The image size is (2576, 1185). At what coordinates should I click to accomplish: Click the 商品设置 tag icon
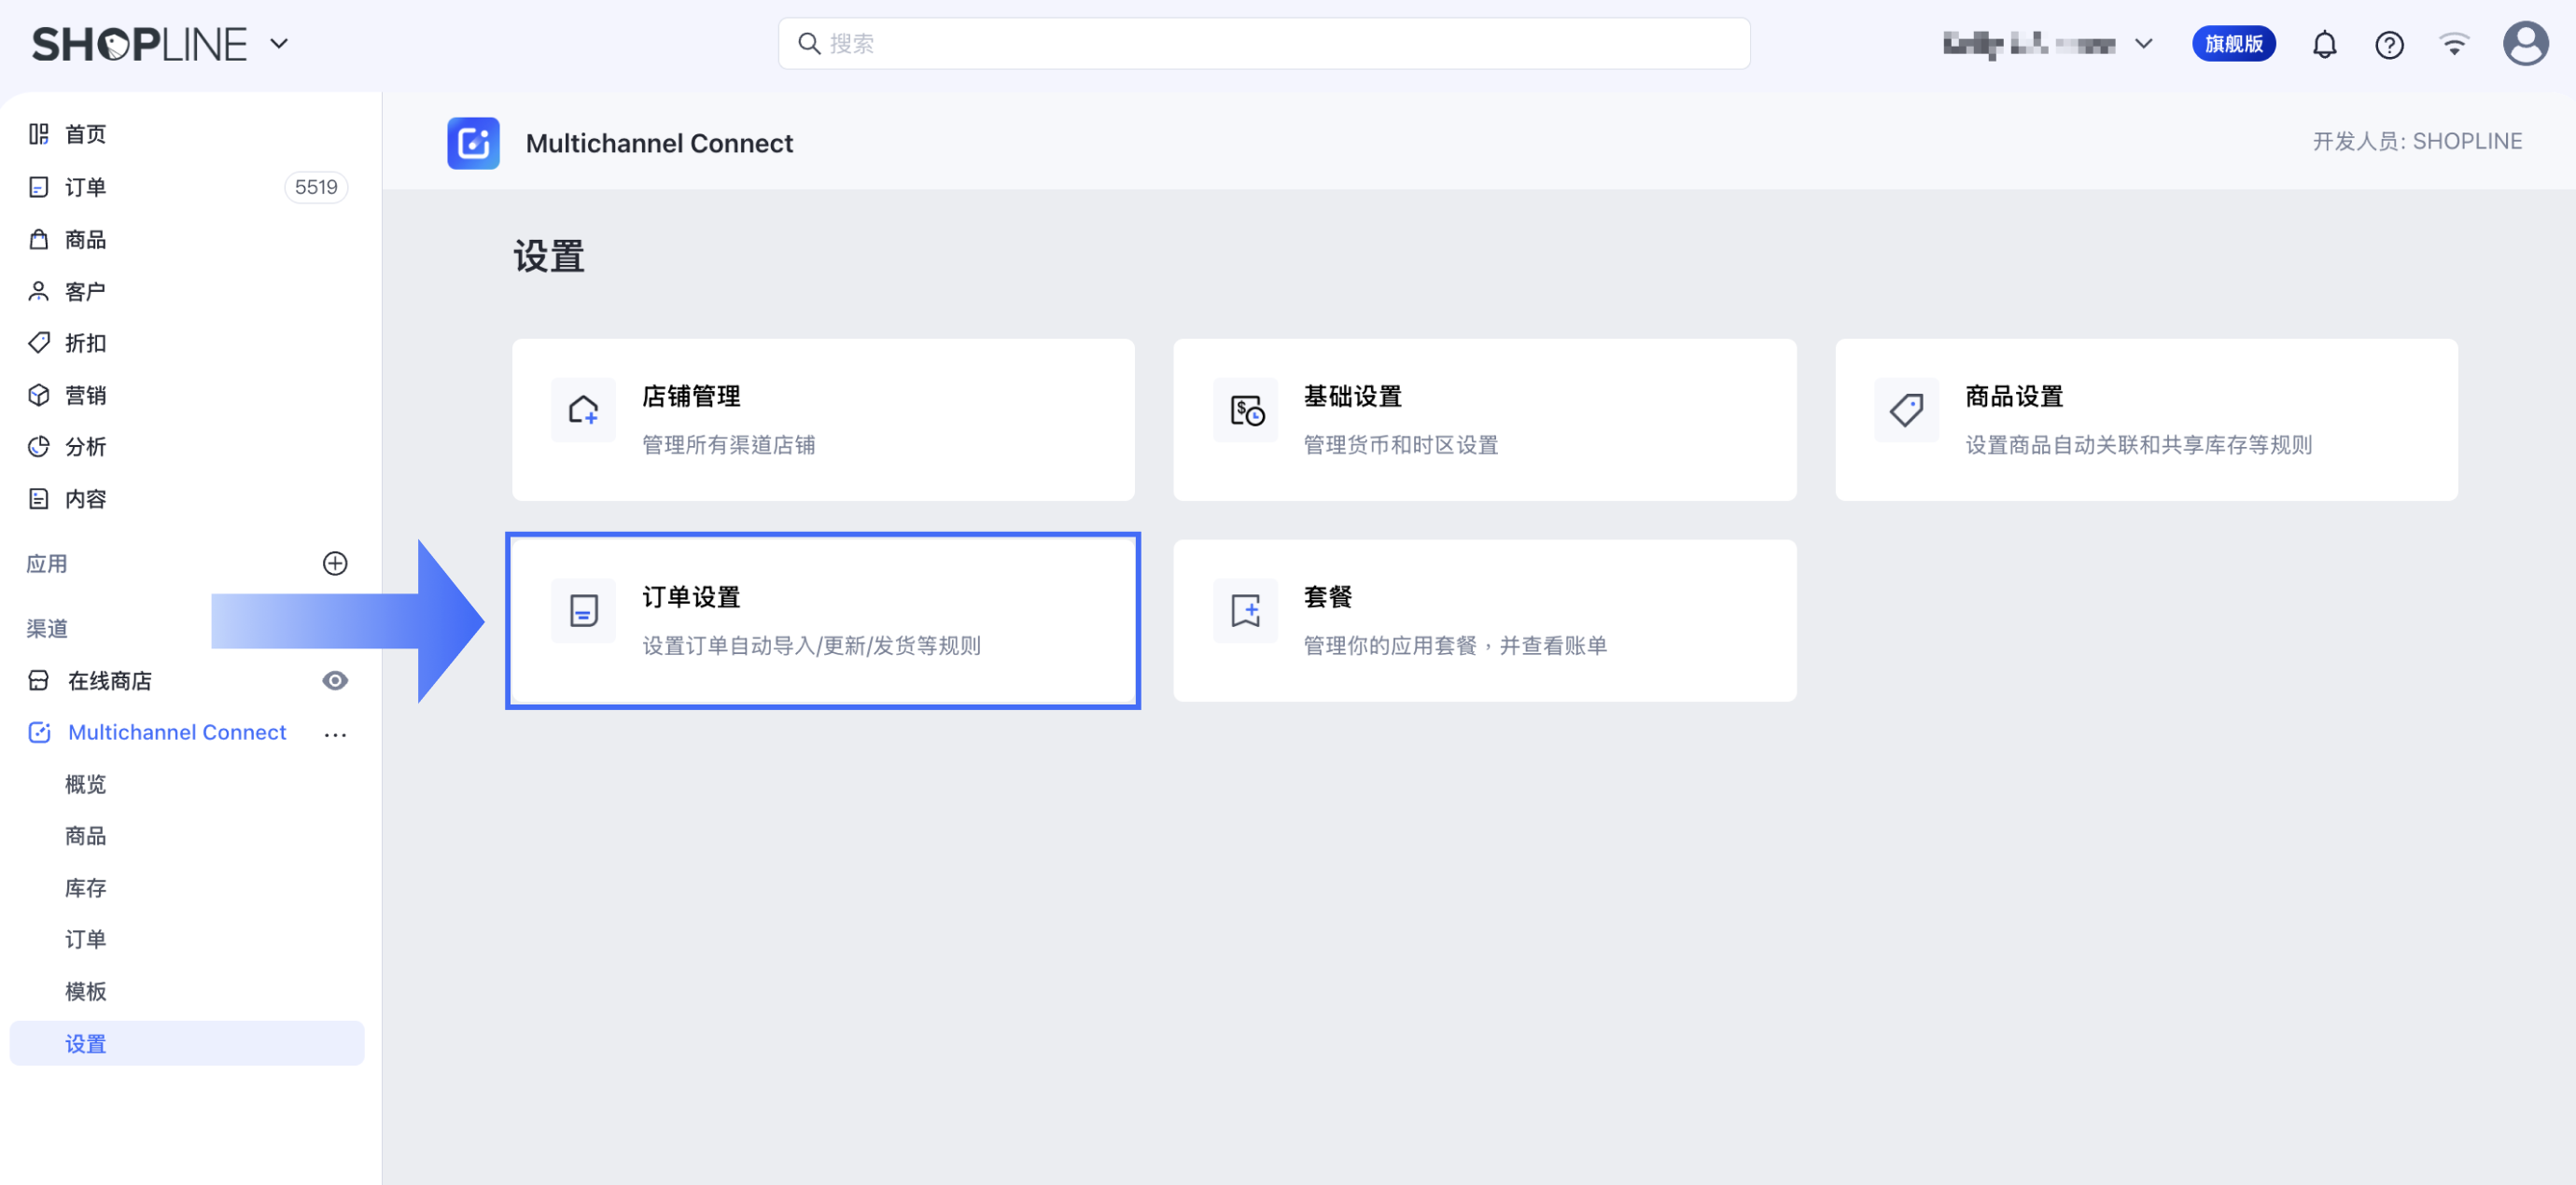tap(1906, 410)
